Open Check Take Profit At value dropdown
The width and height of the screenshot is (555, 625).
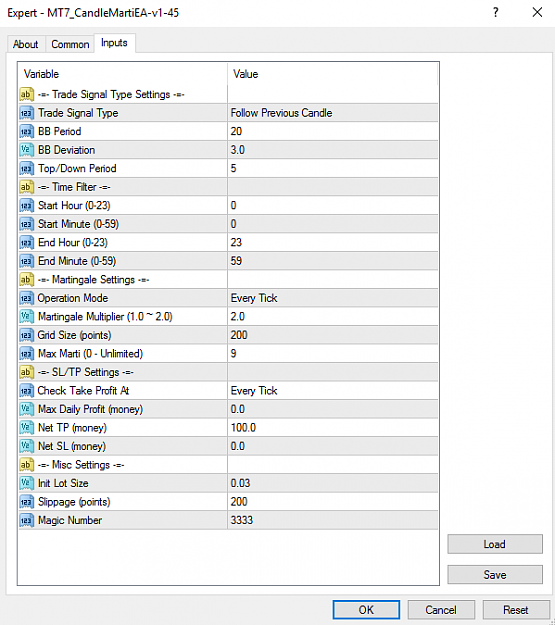333,391
